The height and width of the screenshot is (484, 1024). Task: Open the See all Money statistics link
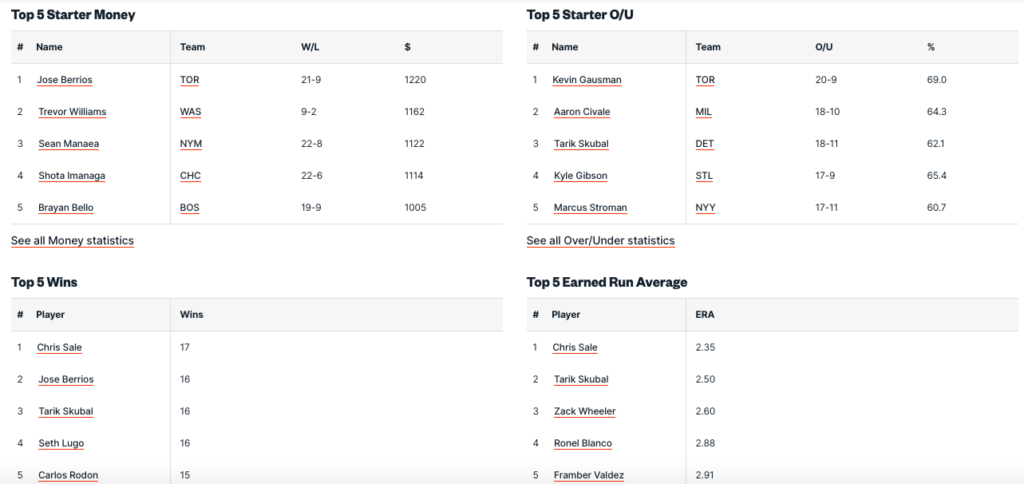tap(72, 241)
